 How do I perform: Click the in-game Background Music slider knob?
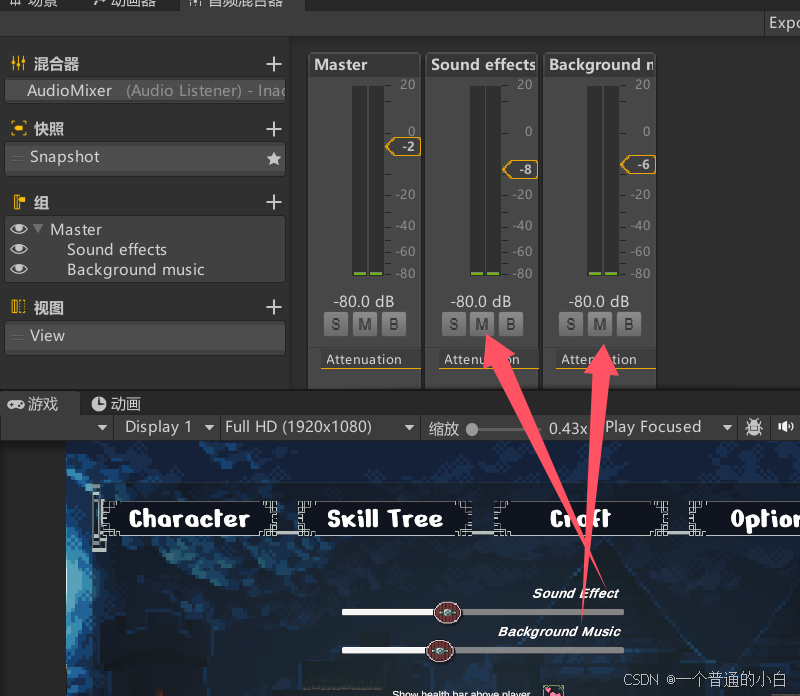[440, 651]
